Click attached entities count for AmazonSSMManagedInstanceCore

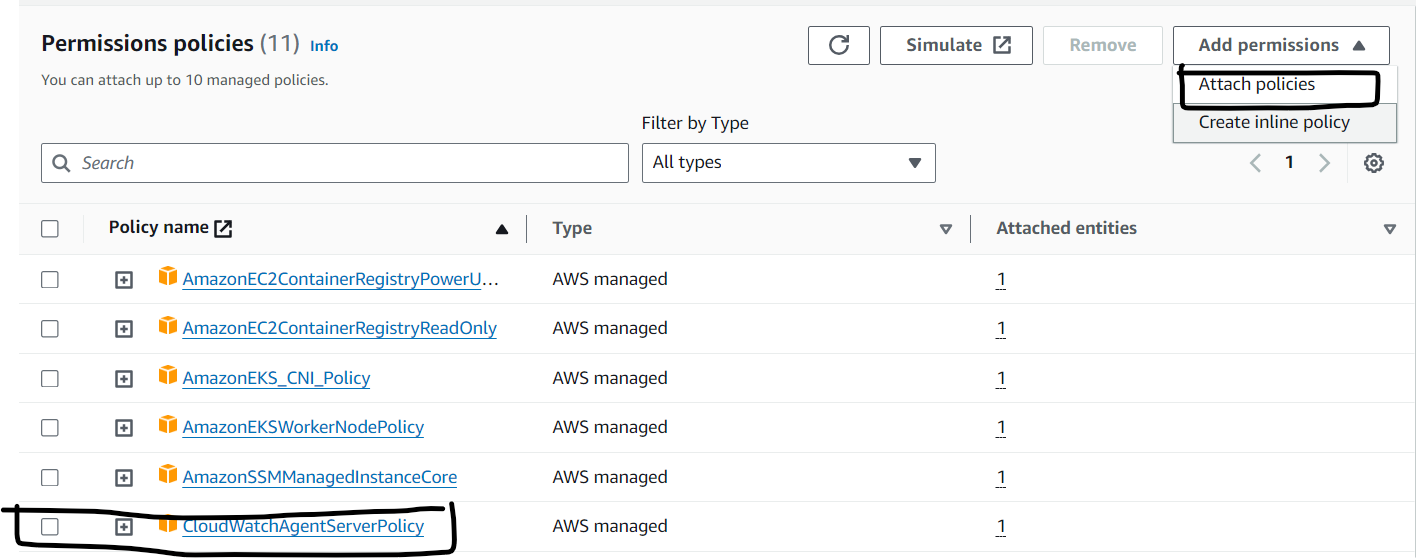click(1001, 478)
